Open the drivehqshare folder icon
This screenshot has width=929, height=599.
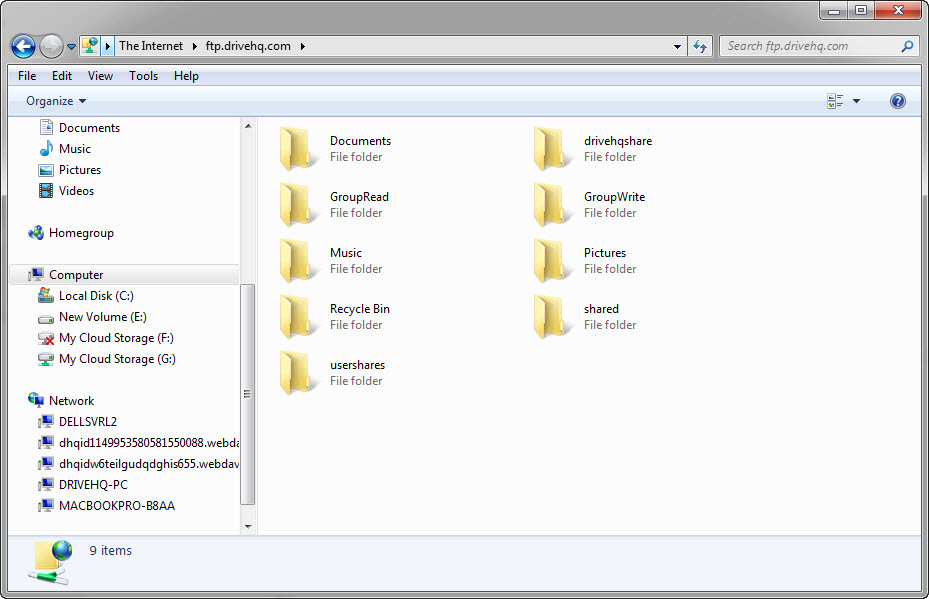click(553, 149)
